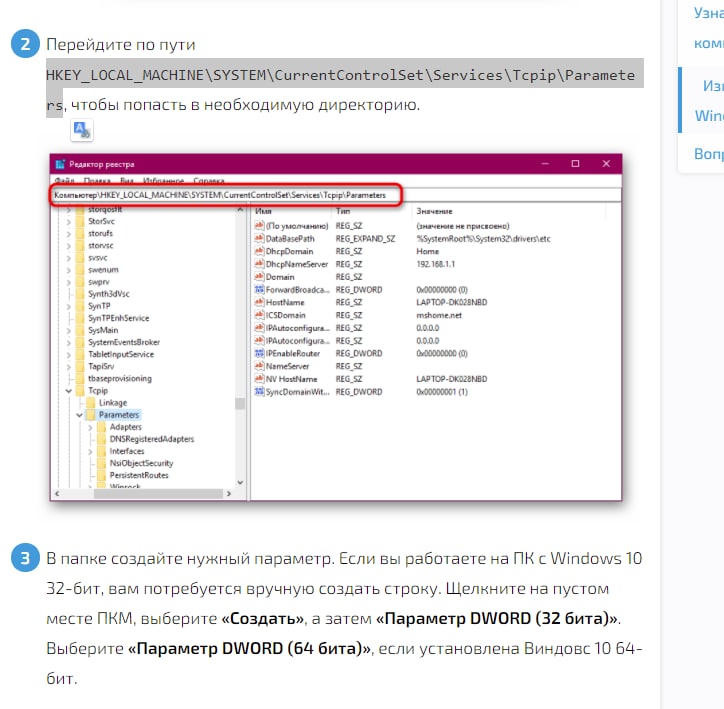Click the string icon of the DataBasePath value
Screen dimensions: 724x709
(259, 239)
